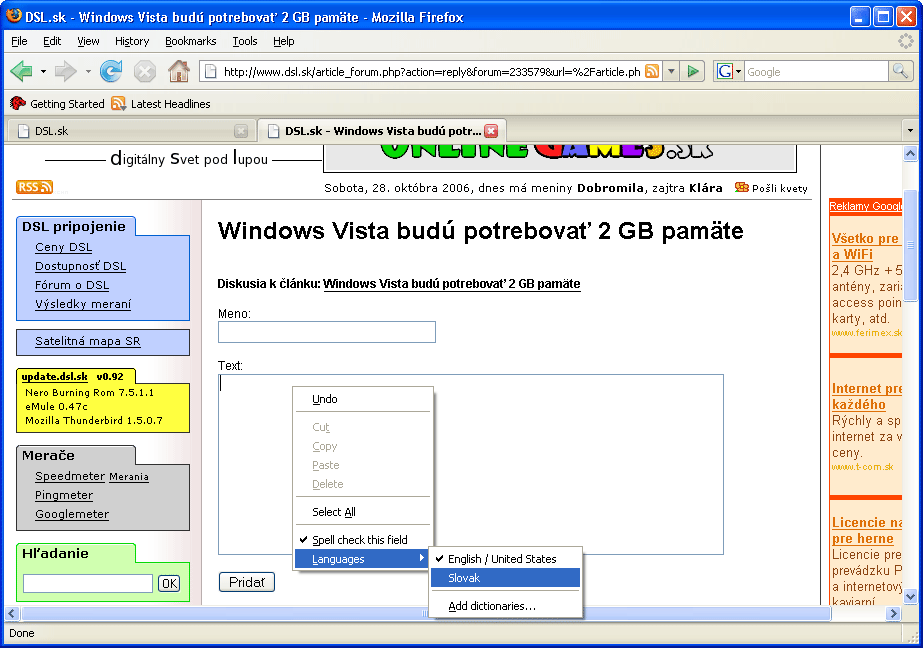Image resolution: width=923 pixels, height=648 pixels.
Task: Open Merania link next to Speedmeter
Action: coord(129,477)
